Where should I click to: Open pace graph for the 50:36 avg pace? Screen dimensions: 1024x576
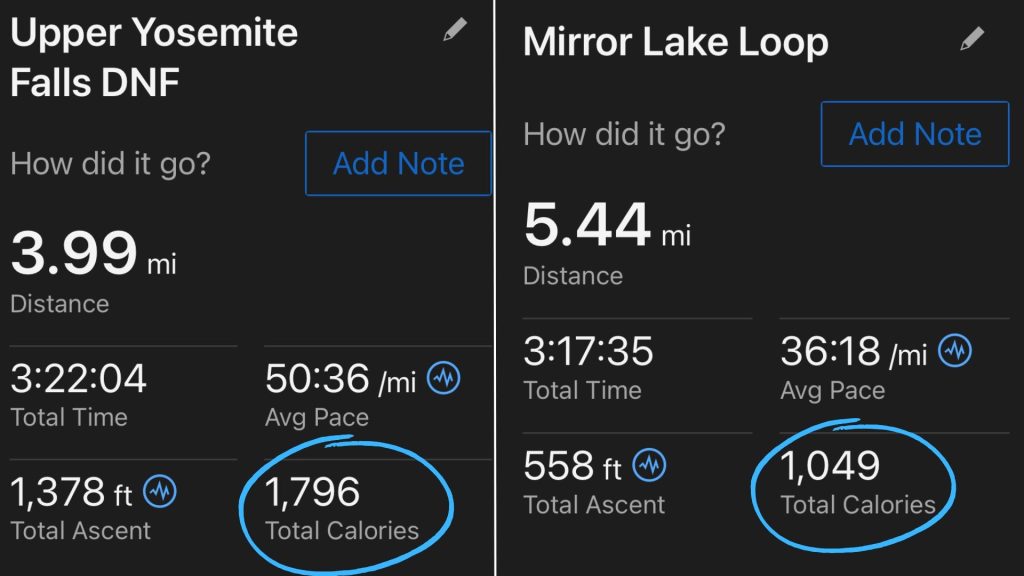click(x=442, y=380)
